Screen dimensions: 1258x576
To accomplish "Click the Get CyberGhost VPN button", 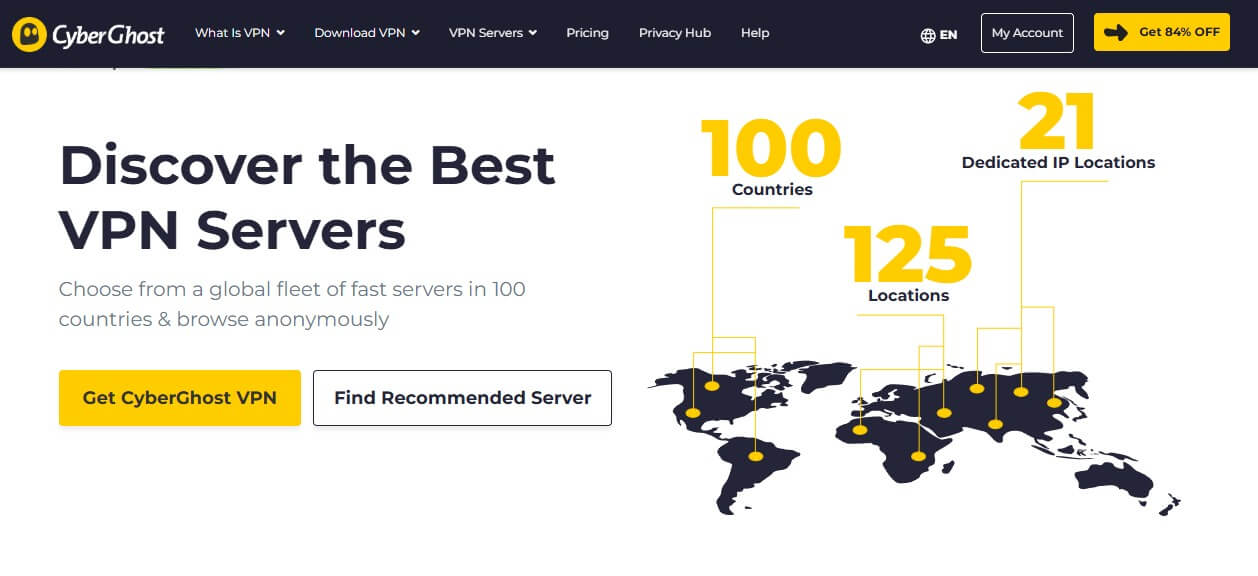I will [179, 397].
